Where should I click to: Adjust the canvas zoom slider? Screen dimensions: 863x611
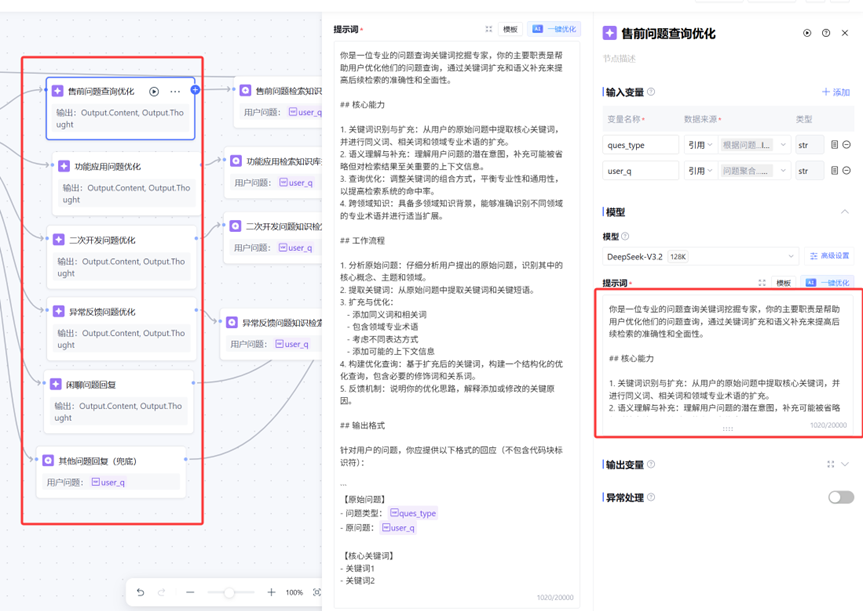click(x=229, y=592)
